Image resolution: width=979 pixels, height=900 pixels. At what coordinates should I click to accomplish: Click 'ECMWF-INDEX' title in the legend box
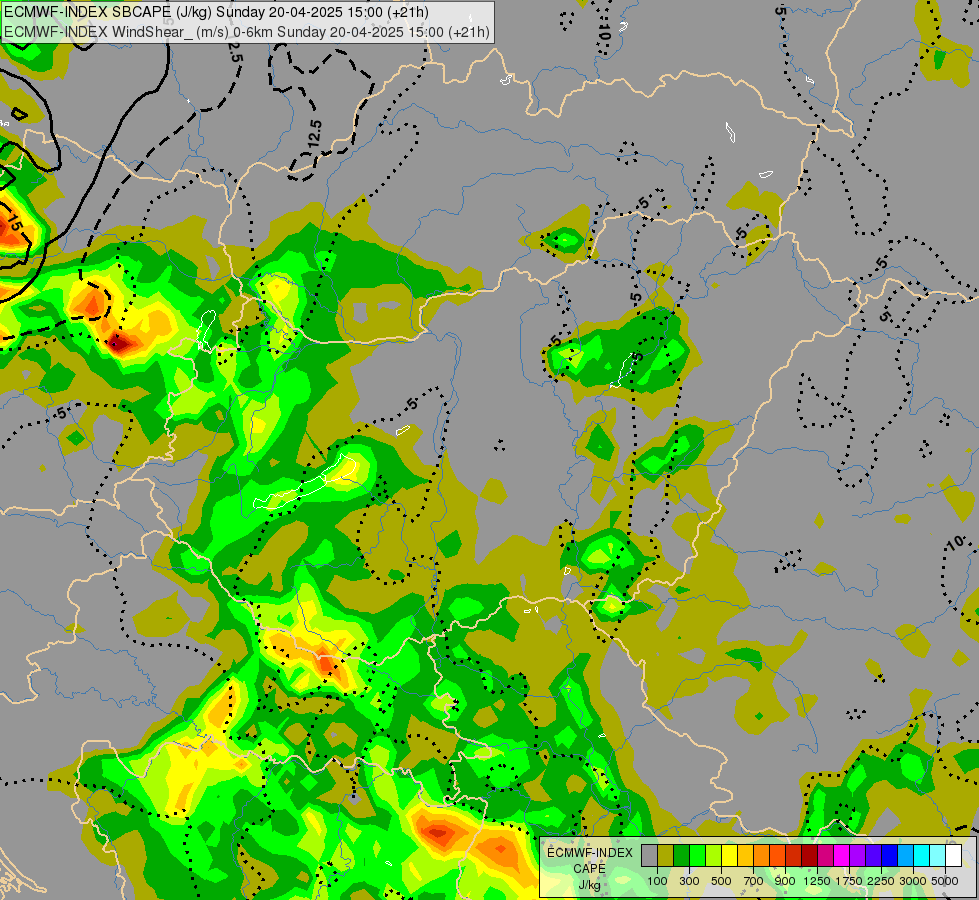[x=590, y=853]
